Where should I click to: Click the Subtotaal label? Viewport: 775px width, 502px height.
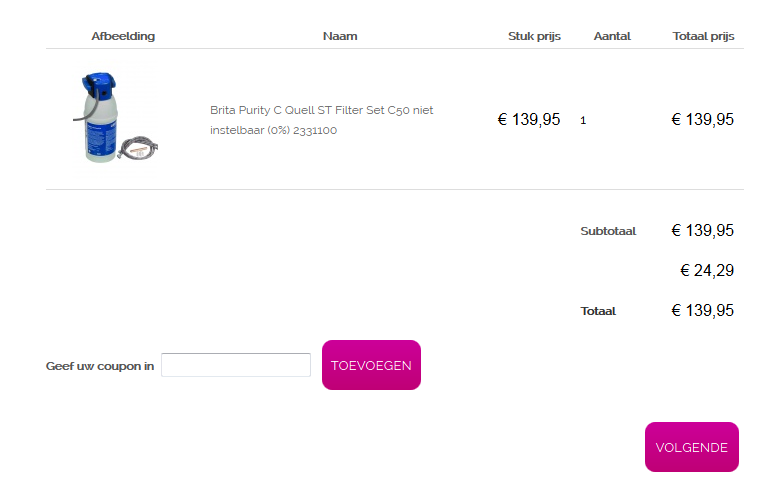[608, 231]
